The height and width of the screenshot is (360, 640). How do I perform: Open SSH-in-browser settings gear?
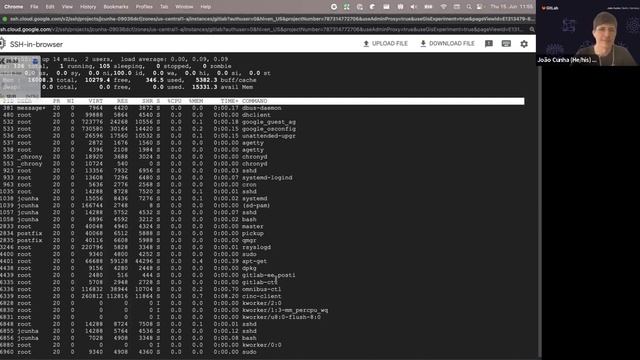[524, 44]
